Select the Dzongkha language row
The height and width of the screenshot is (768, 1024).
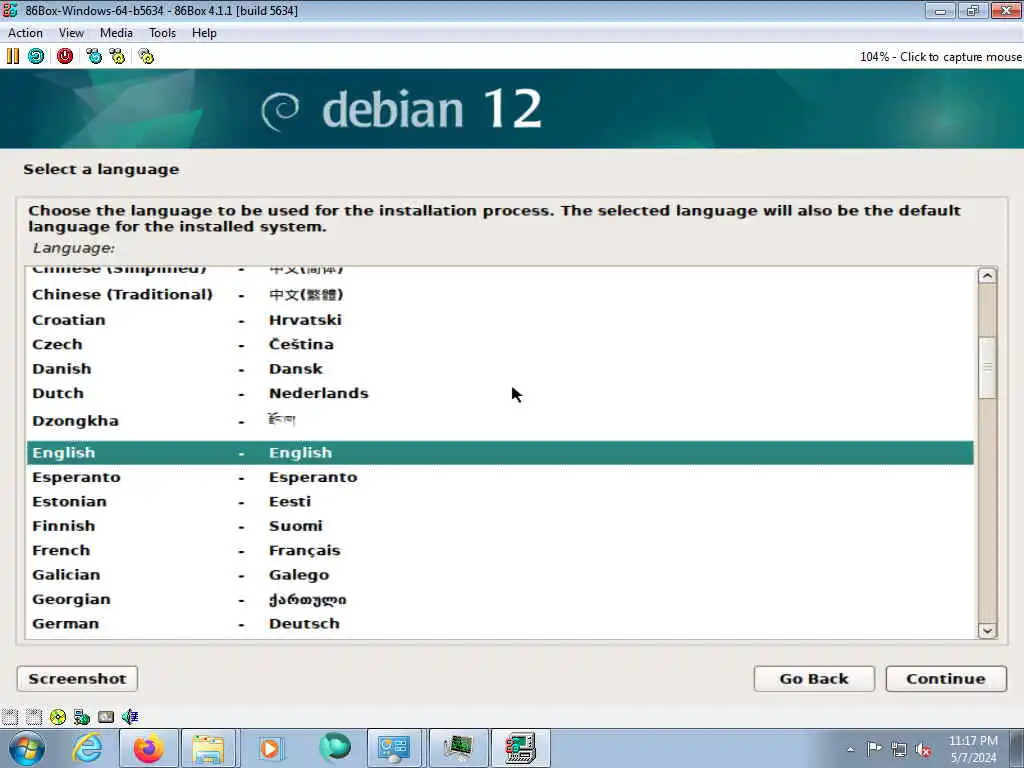coord(500,421)
